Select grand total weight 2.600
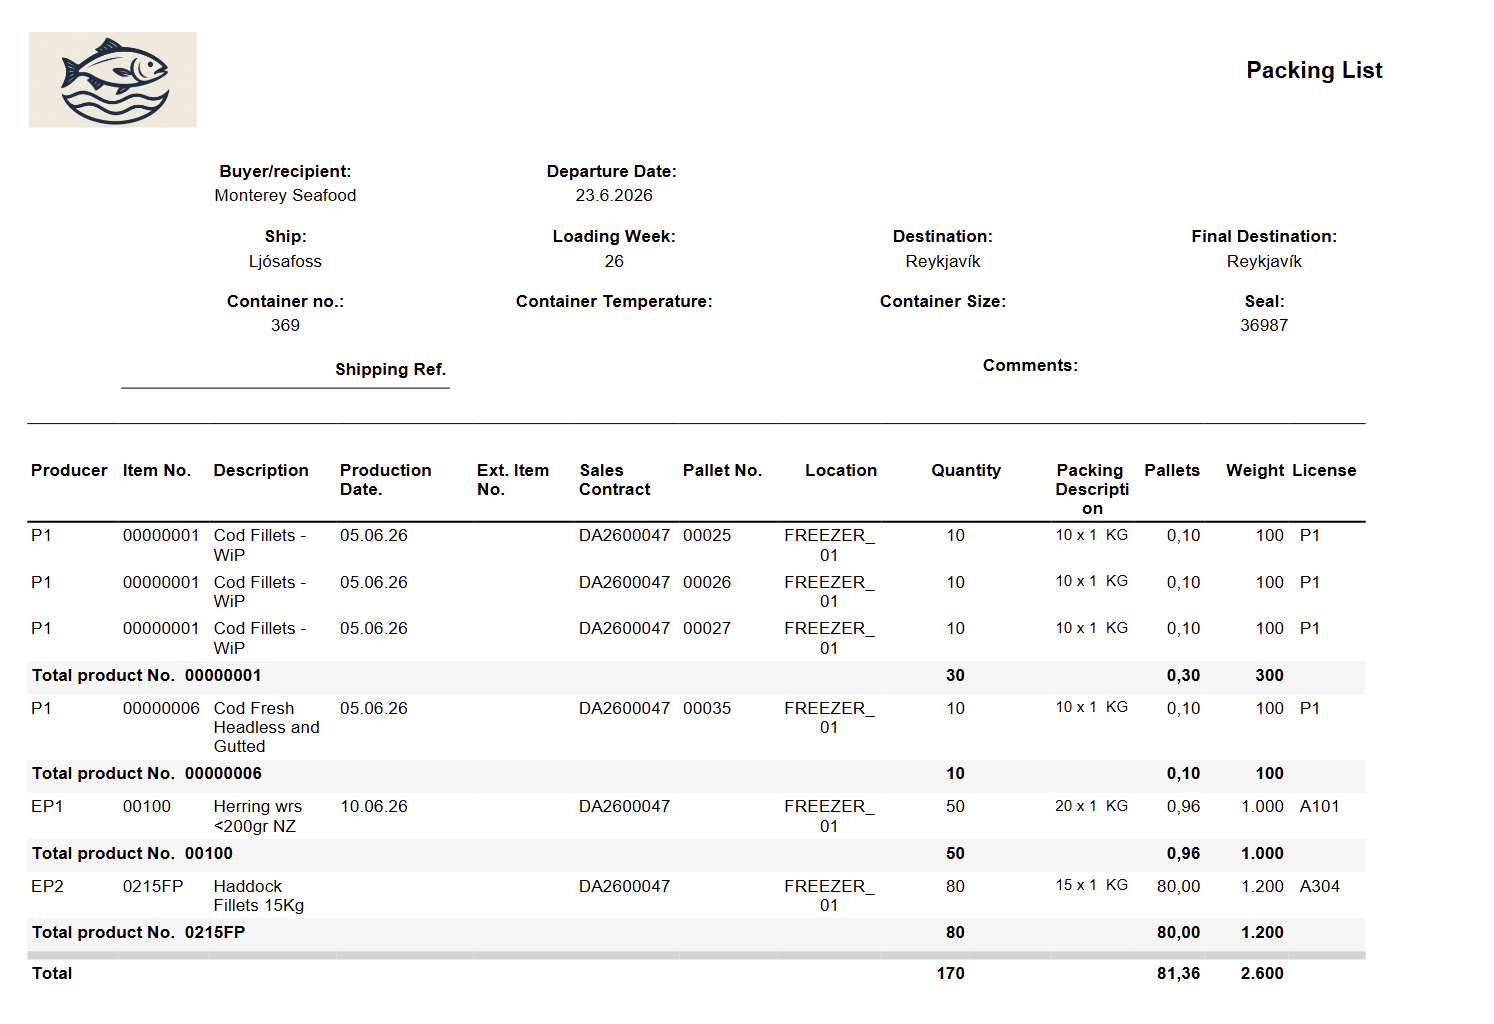Image resolution: width=1494 pixels, height=1024 pixels. click(x=1262, y=973)
